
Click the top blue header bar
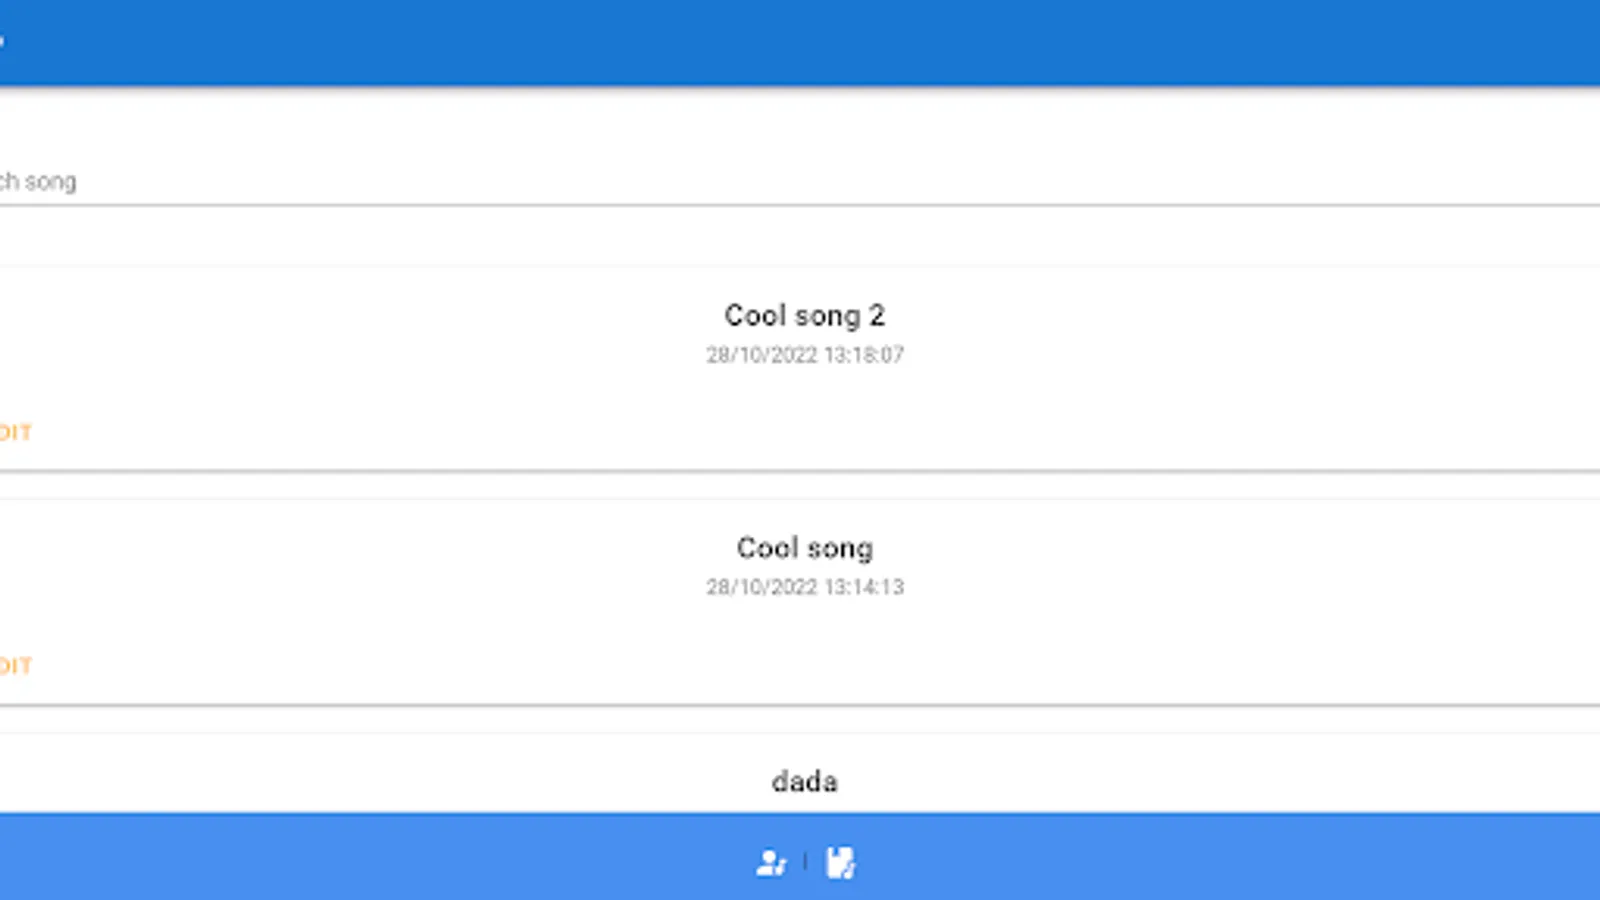(x=800, y=42)
